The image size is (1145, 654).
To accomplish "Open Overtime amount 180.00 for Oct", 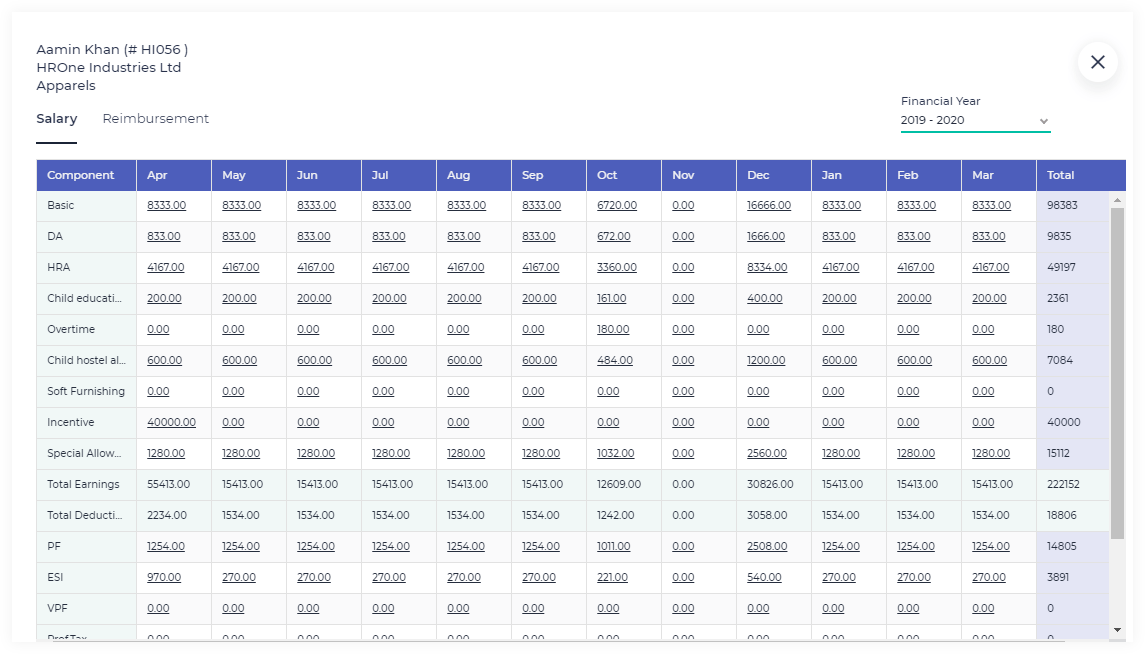I will (613, 329).
